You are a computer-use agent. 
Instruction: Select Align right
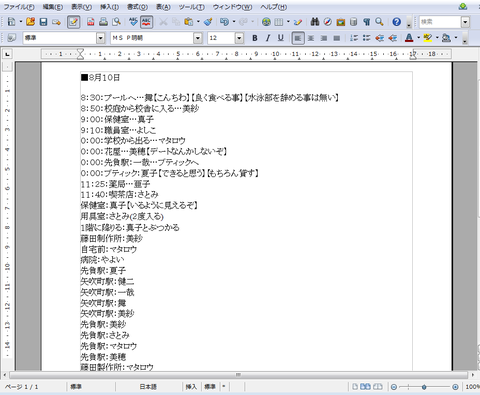[x=324, y=38]
